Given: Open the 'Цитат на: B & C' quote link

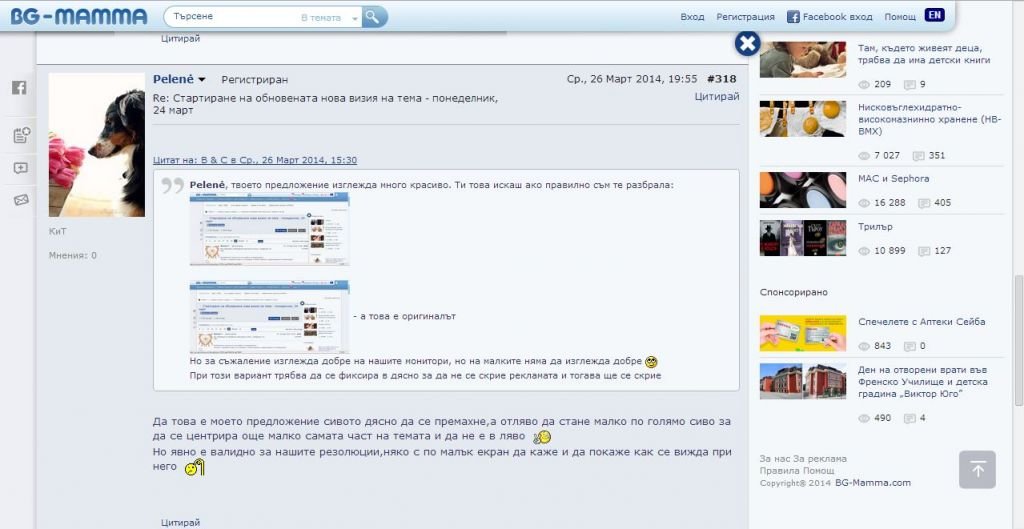Looking at the screenshot, I should click(254, 160).
